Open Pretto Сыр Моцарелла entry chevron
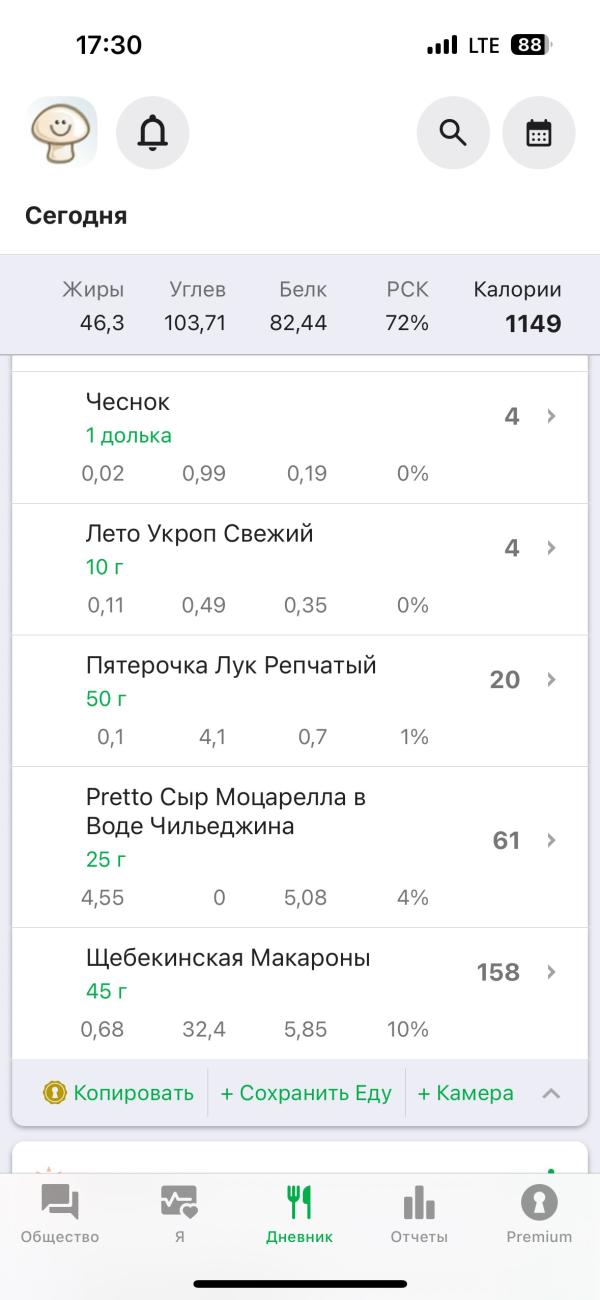The width and height of the screenshot is (600, 1300). [x=551, y=840]
